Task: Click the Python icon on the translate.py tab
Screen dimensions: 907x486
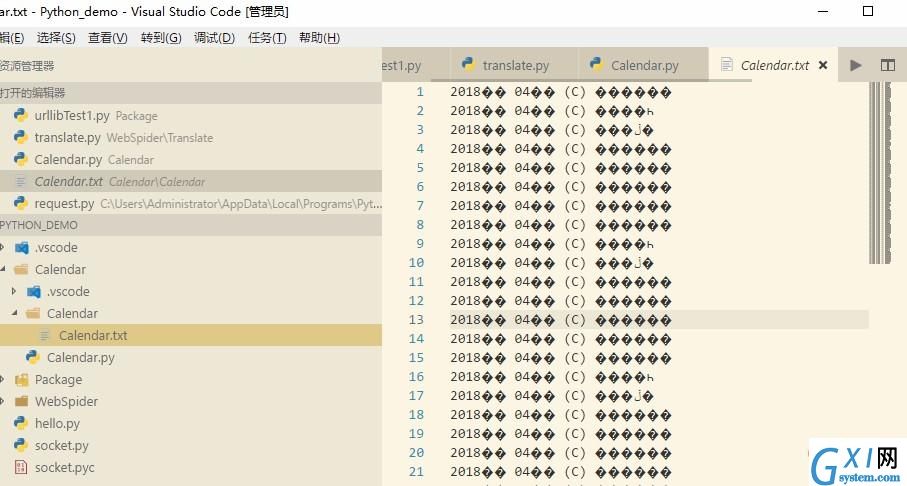Action: click(469, 64)
